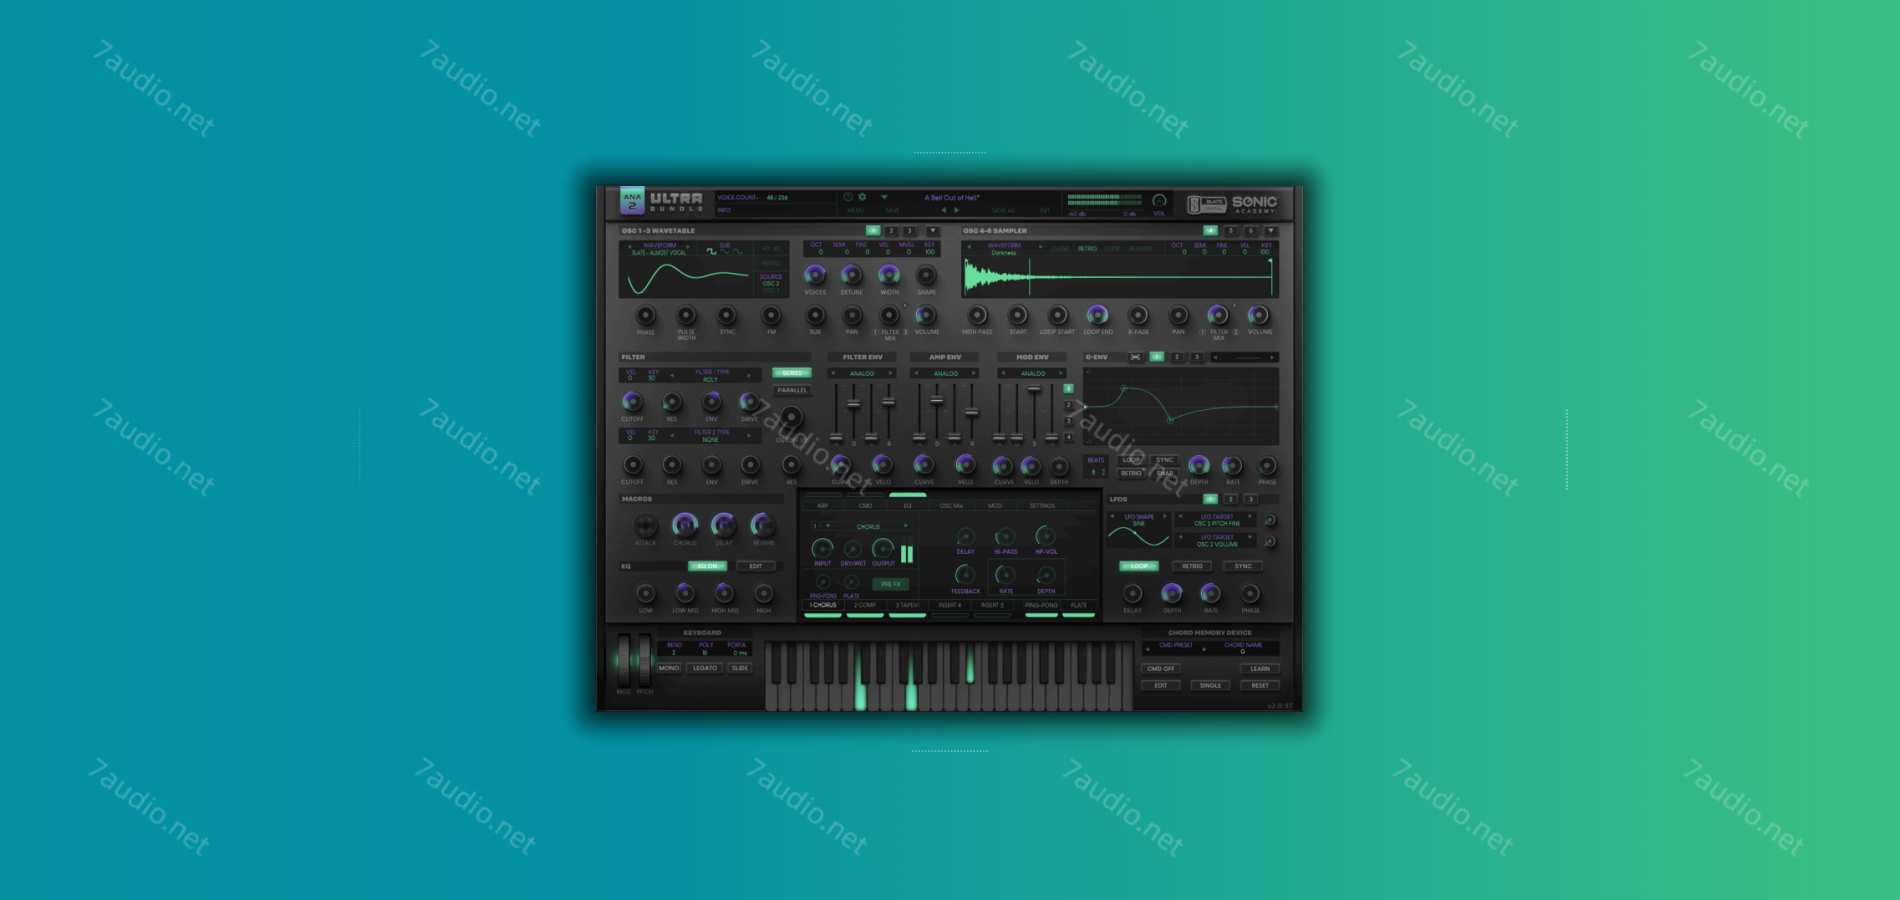Click the chord memory RESET button
The height and width of the screenshot is (900, 1900).
click(x=1260, y=686)
